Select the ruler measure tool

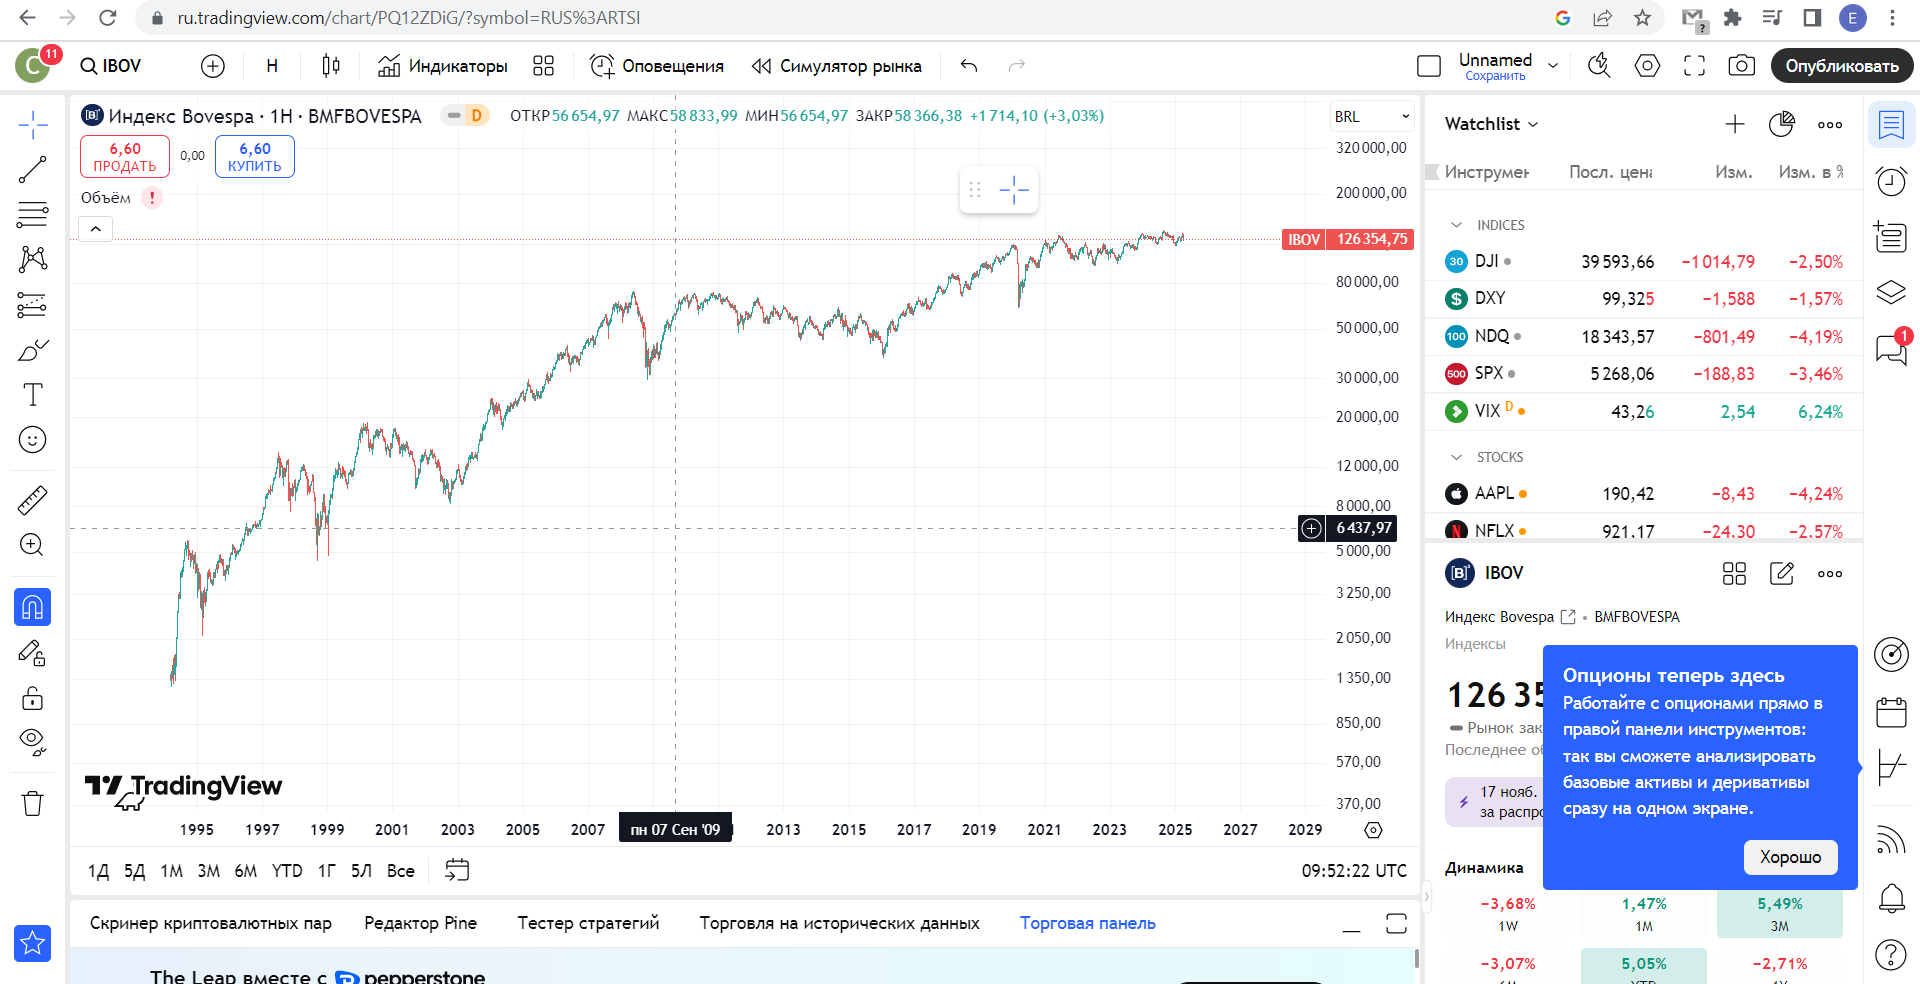(33, 500)
